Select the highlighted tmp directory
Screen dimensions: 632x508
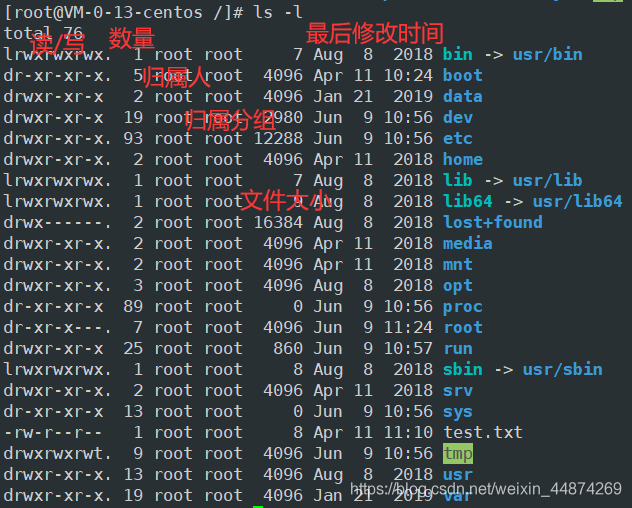click(458, 454)
